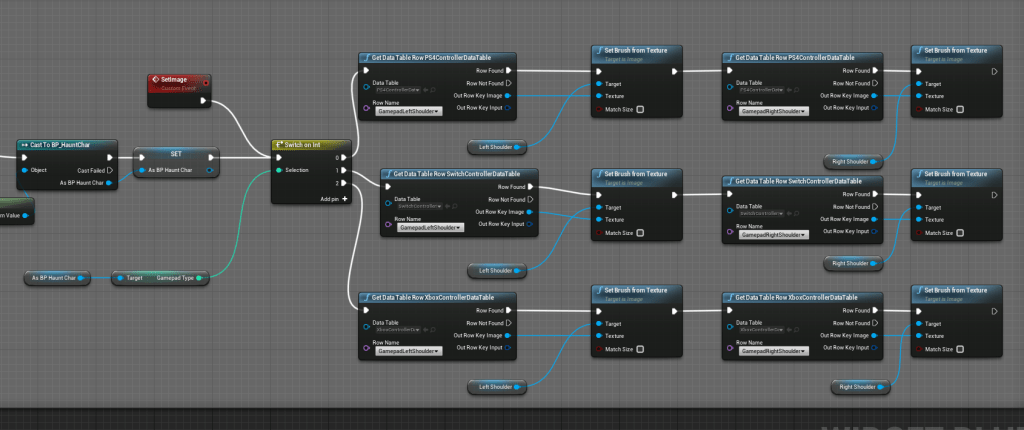Click the Cast Failed execution pin

pyautogui.click(x=112, y=170)
